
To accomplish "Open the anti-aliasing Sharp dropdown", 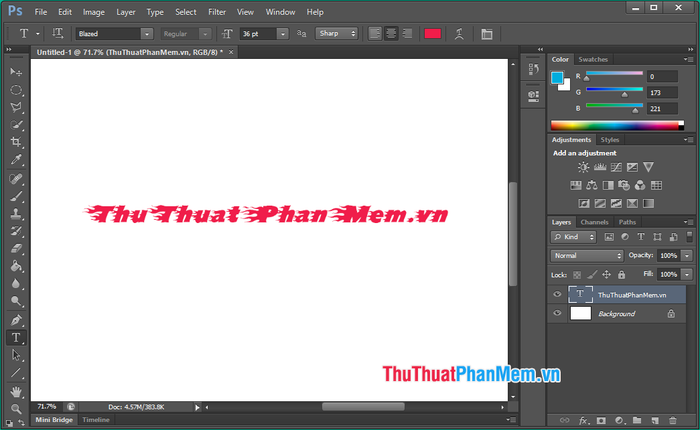I will [x=337, y=33].
